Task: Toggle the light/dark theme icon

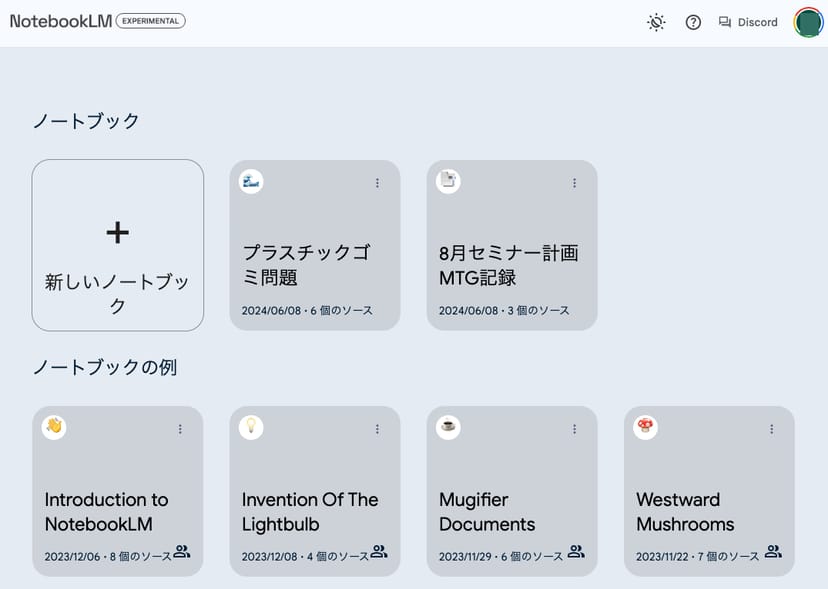Action: (x=656, y=22)
